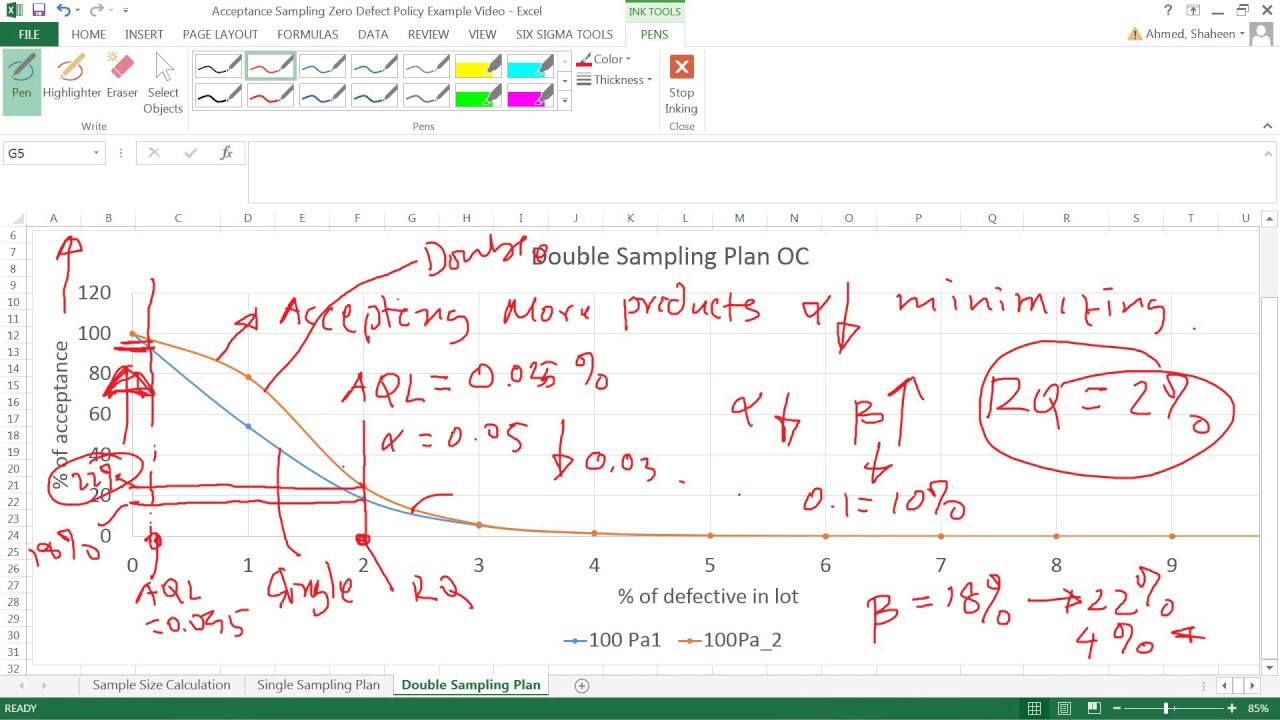Select the Double Sampling Plan sheet tab
The image size is (1280, 720).
(x=471, y=685)
